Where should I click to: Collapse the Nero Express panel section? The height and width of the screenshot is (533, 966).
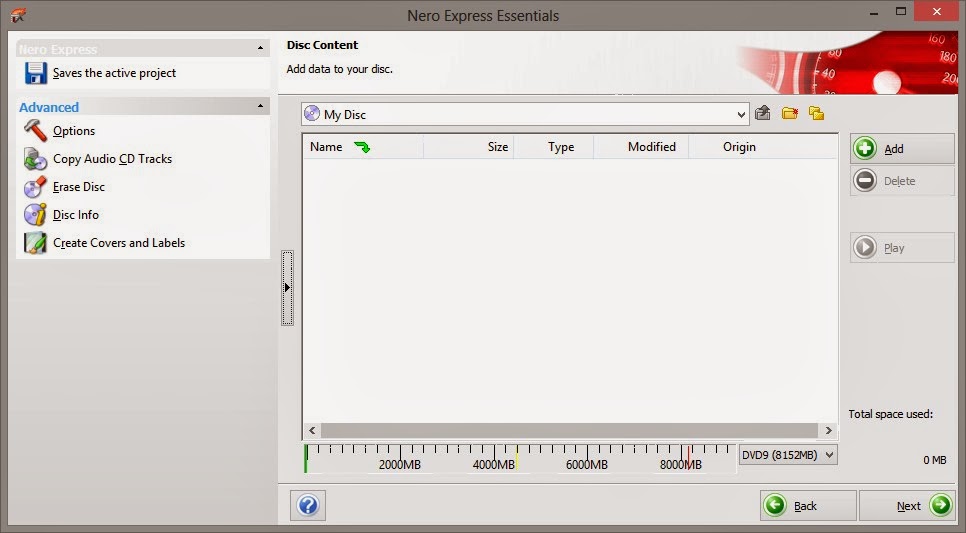tap(261, 48)
